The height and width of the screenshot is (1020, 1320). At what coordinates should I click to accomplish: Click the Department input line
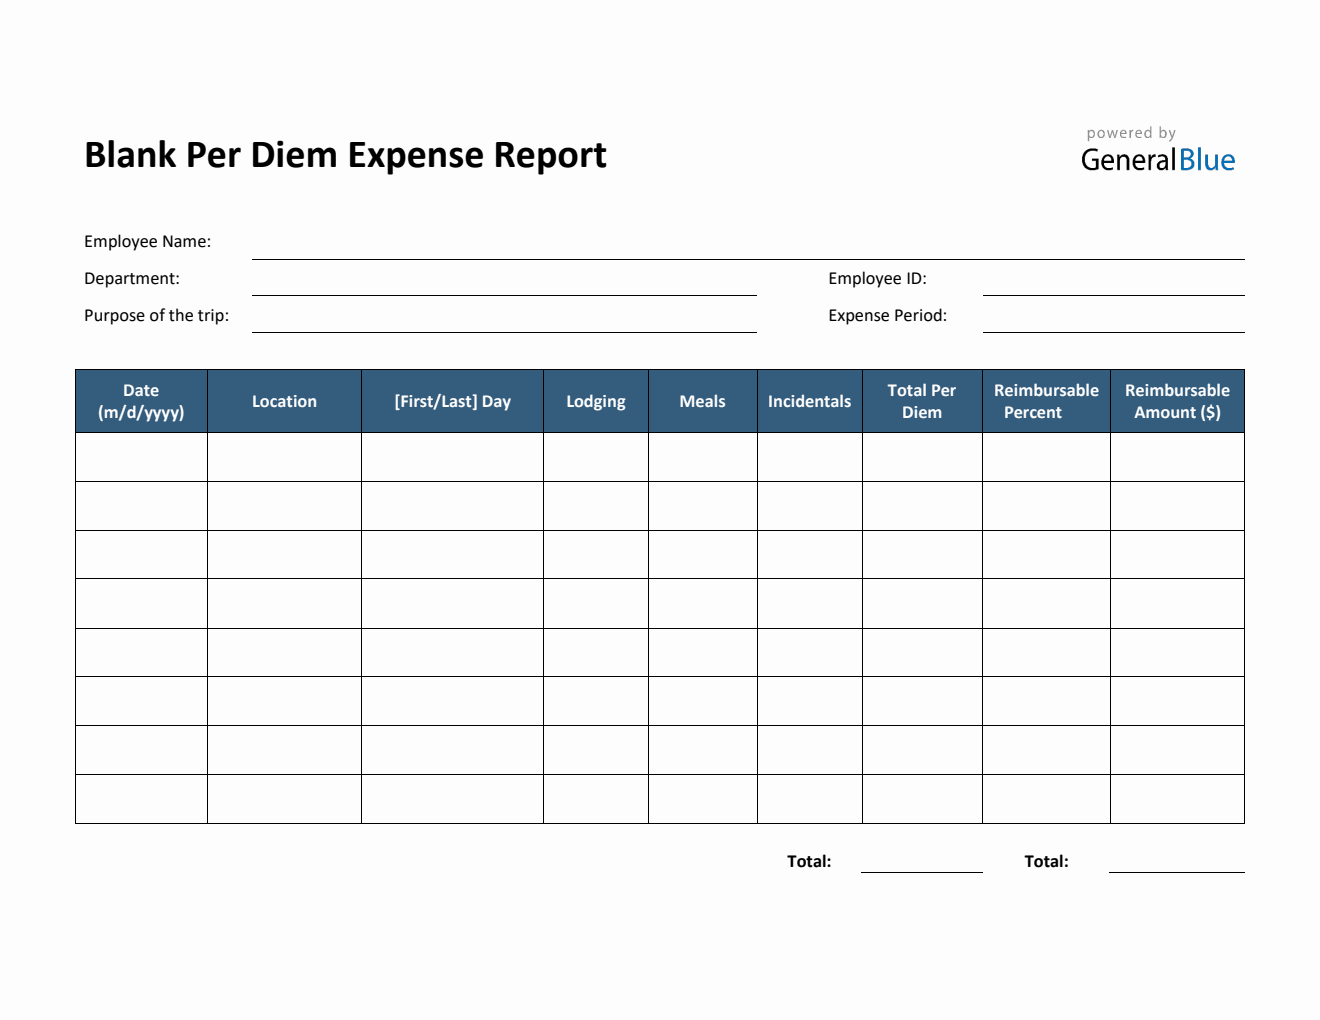[x=503, y=288]
